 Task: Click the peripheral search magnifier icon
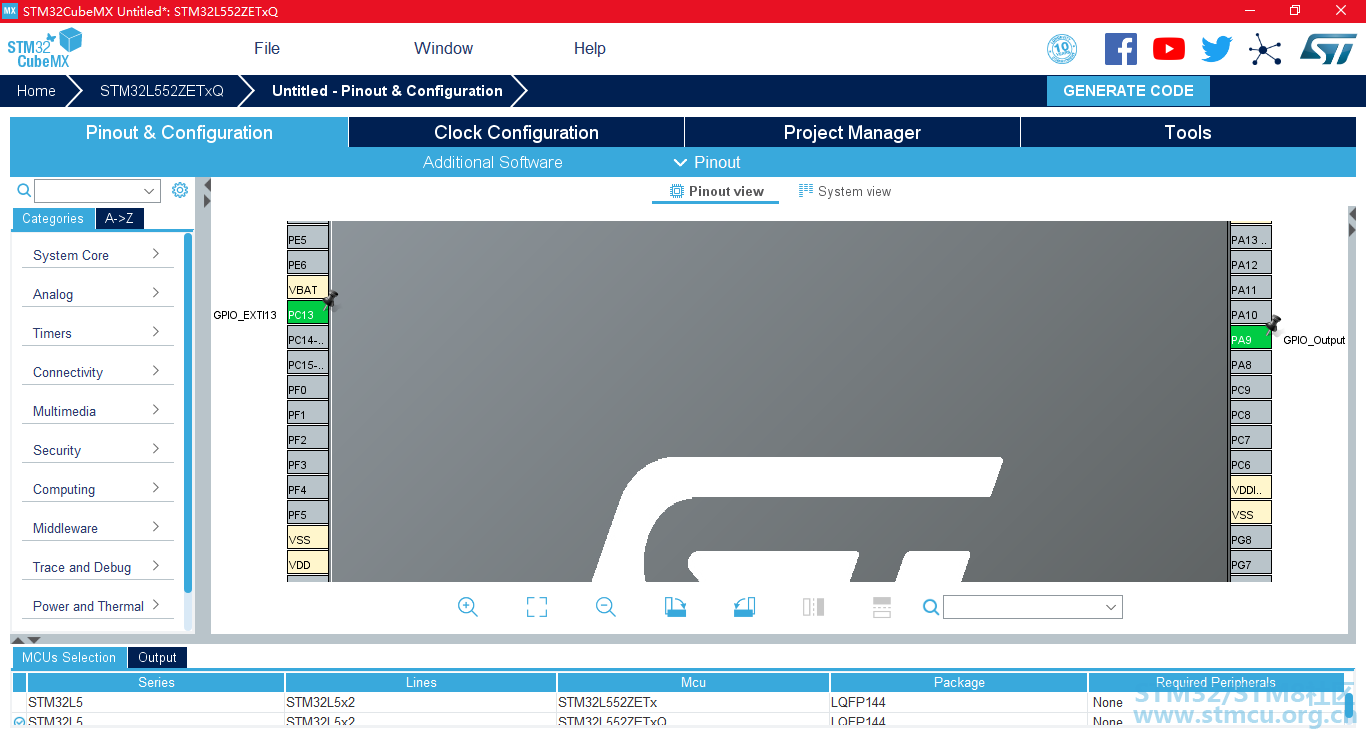[x=24, y=190]
